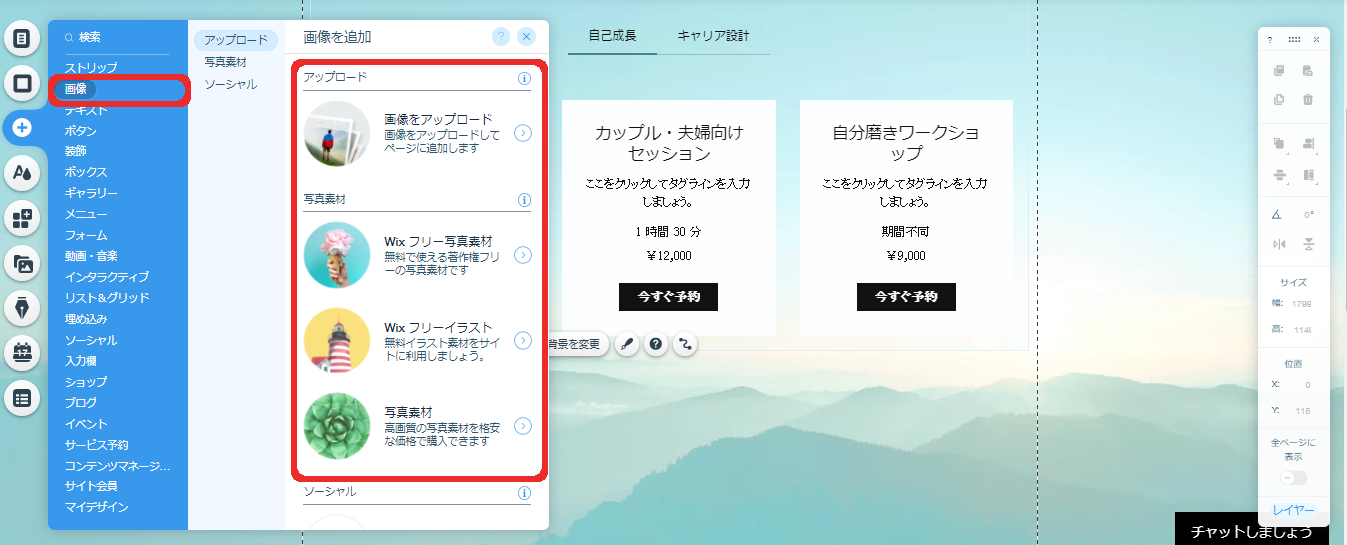Screen dimensions: 1347x545
Task: Expand the Wix フリーイラスト arrow
Action: click(522, 341)
